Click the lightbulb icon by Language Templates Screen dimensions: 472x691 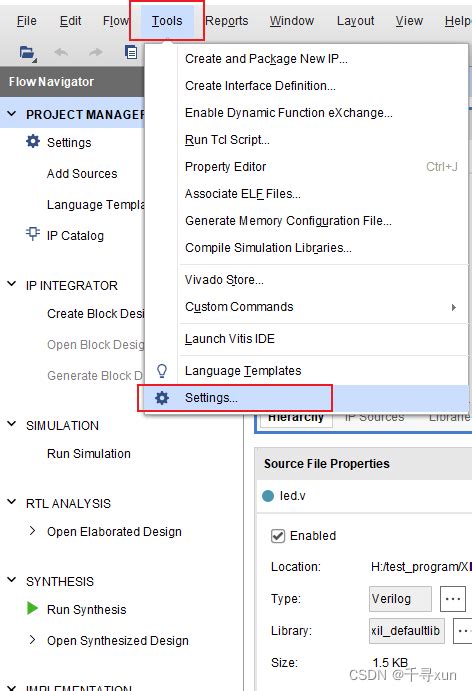click(x=162, y=371)
